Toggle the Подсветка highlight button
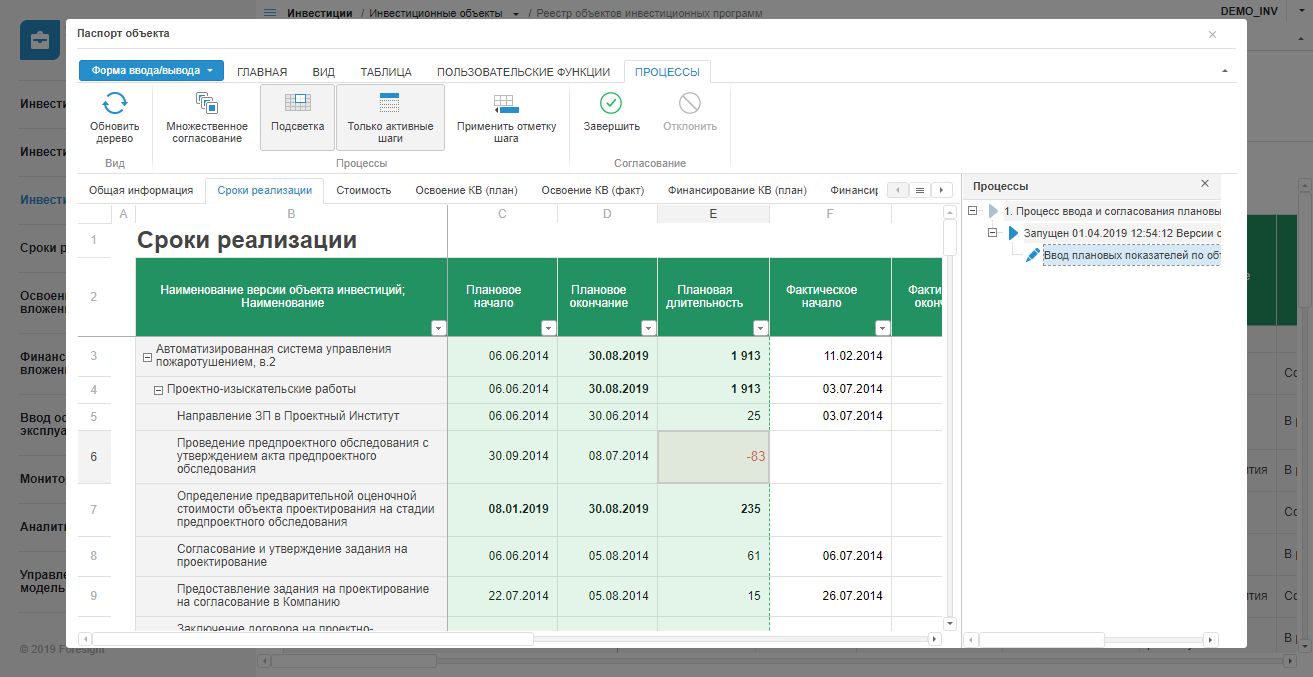This screenshot has height=677, width=1313. pyautogui.click(x=297, y=116)
